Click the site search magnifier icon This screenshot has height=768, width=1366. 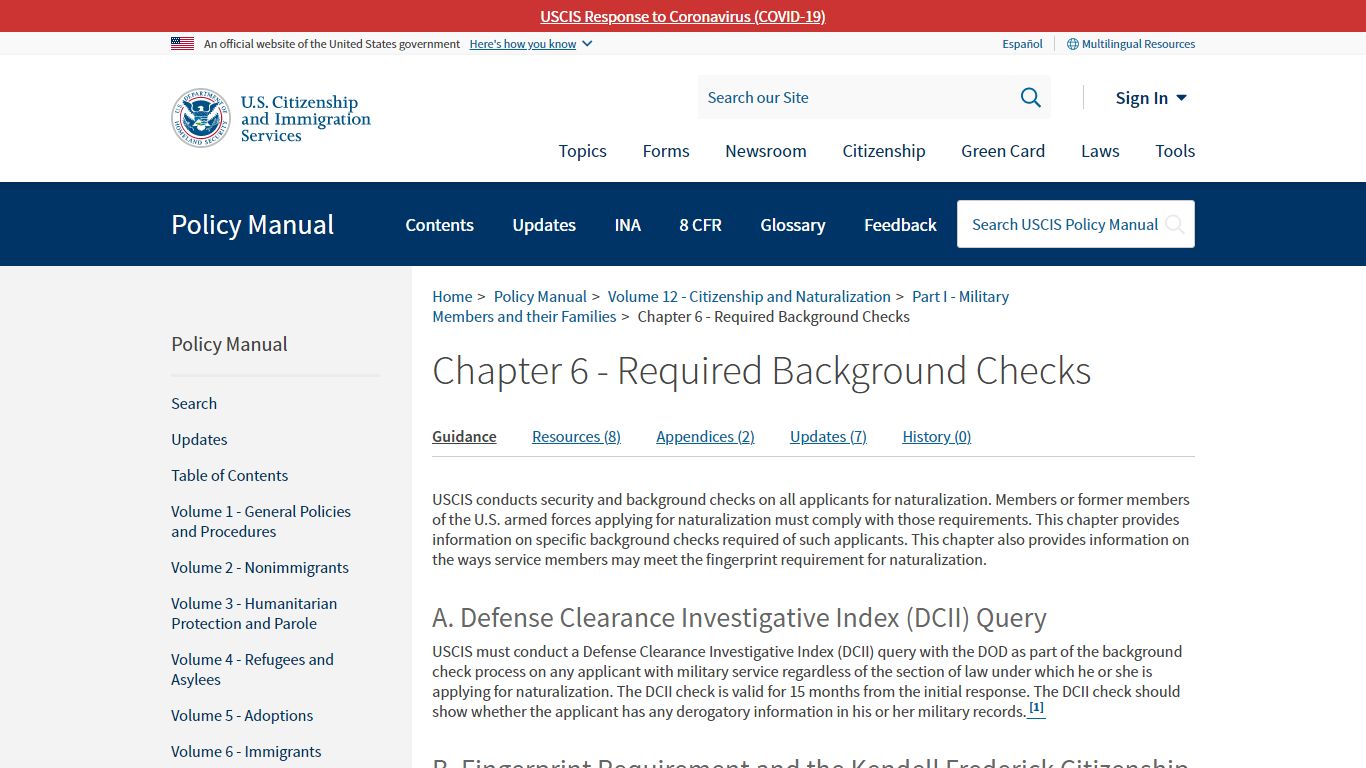[x=1030, y=97]
